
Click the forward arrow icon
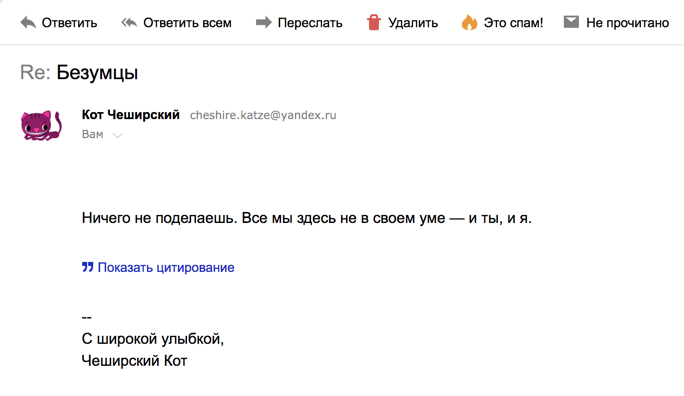pos(263,22)
